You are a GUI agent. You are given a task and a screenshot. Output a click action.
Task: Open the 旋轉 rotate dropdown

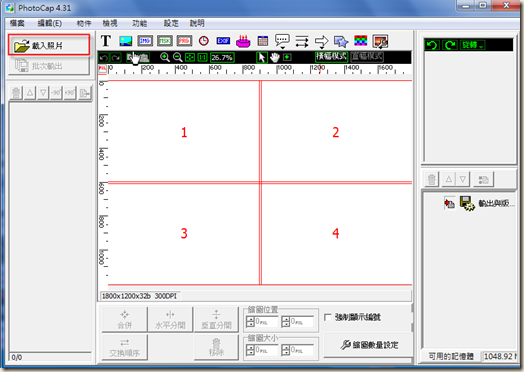pyautogui.click(x=472, y=45)
